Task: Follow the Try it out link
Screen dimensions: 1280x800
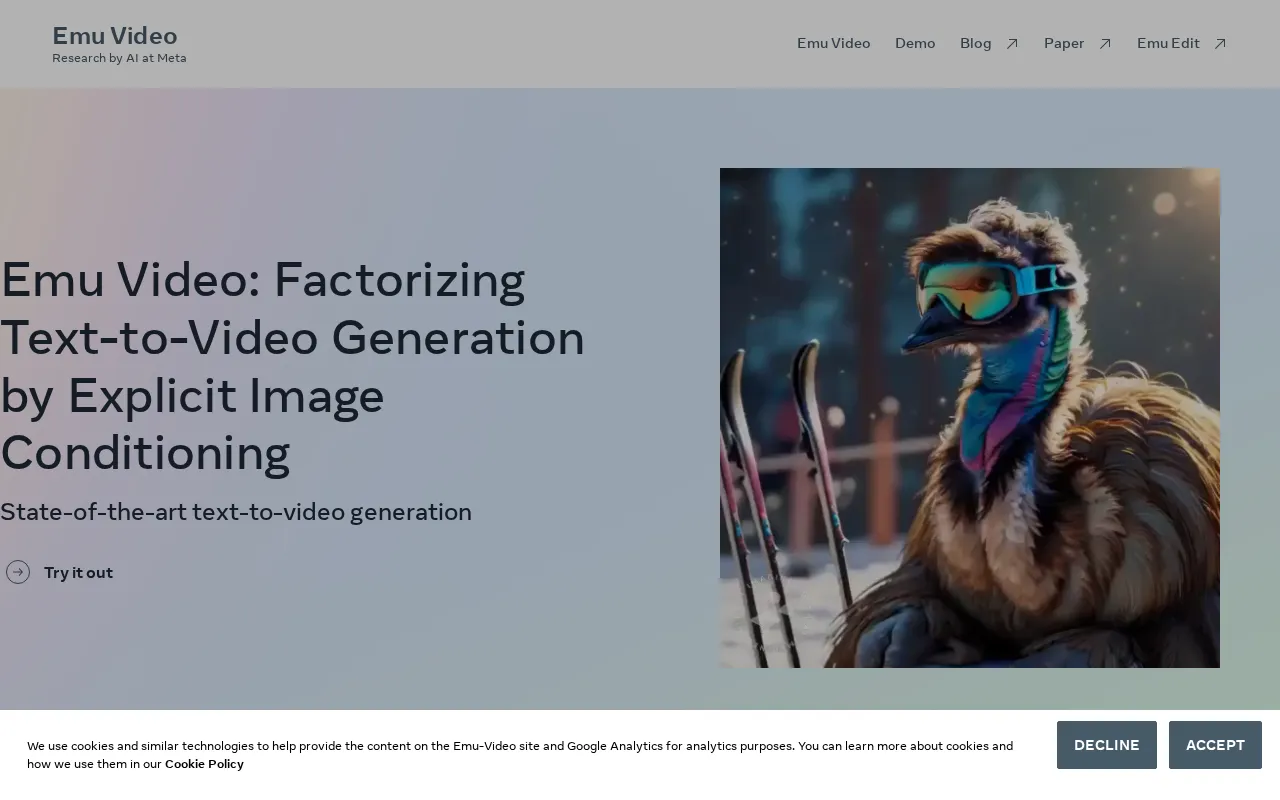Action: pyautogui.click(x=78, y=573)
